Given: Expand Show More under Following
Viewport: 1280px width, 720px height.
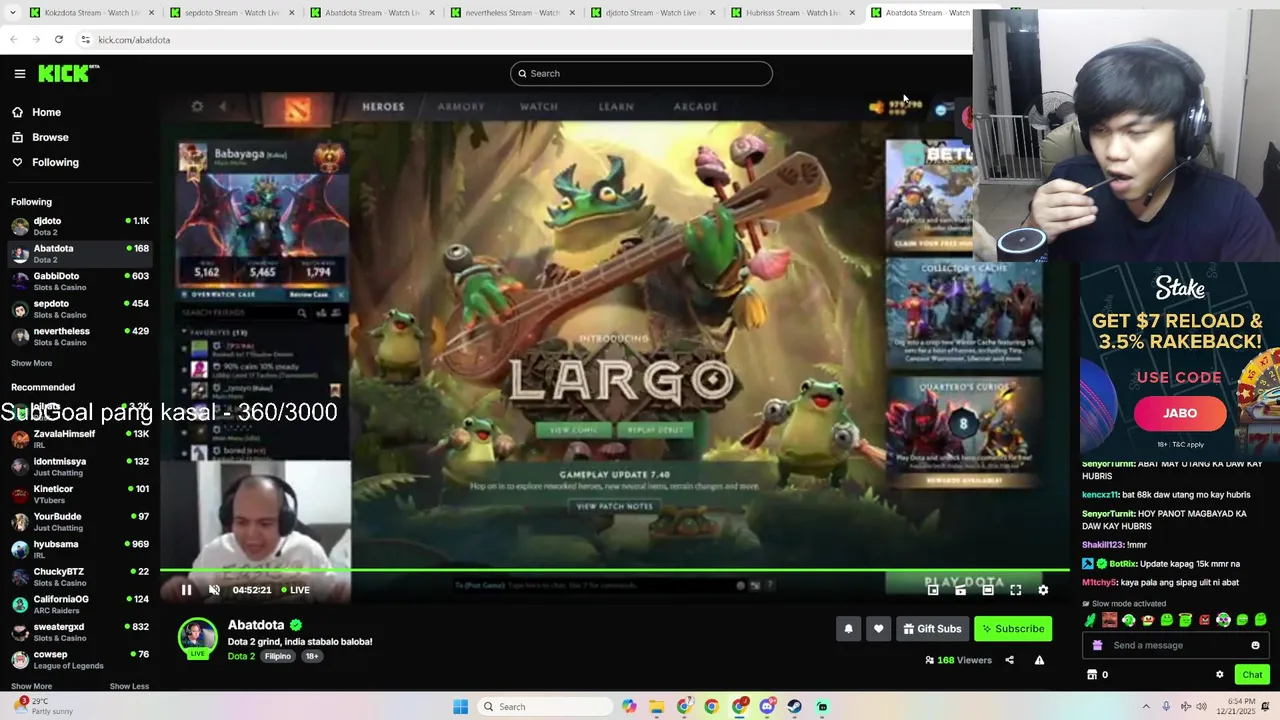Looking at the screenshot, I should point(31,363).
